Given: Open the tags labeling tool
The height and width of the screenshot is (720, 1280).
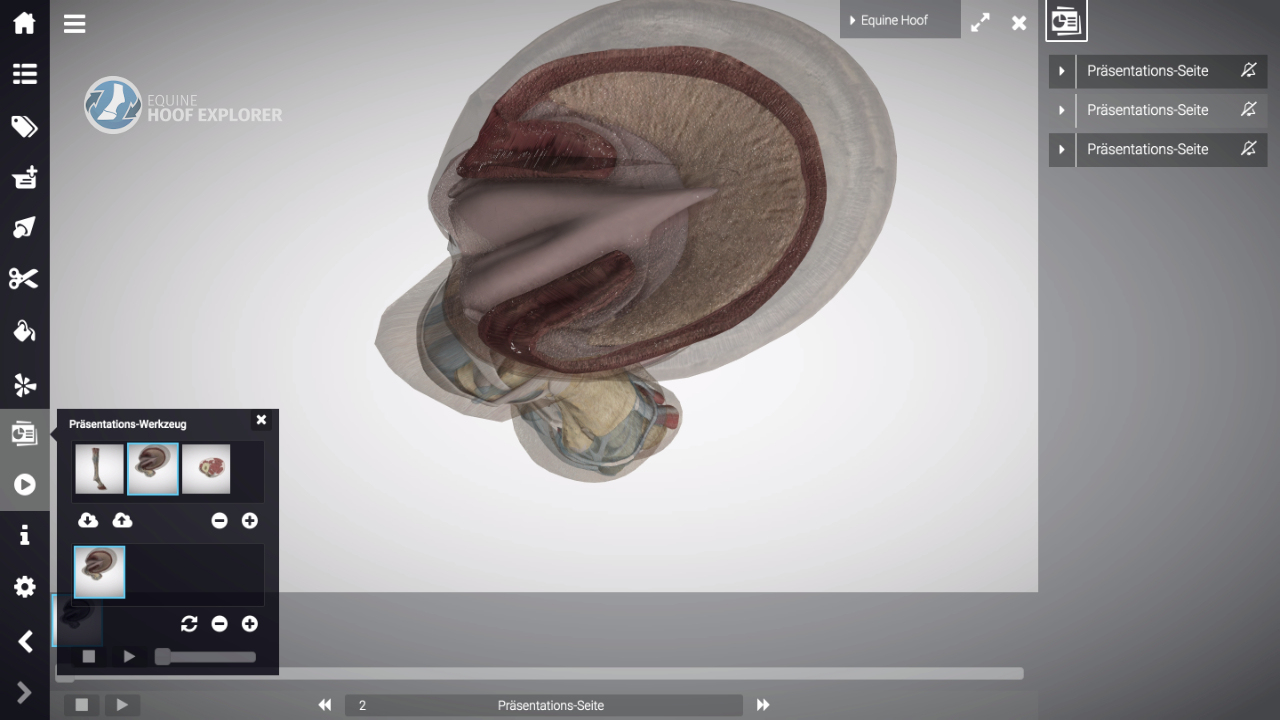Looking at the screenshot, I should 24,126.
